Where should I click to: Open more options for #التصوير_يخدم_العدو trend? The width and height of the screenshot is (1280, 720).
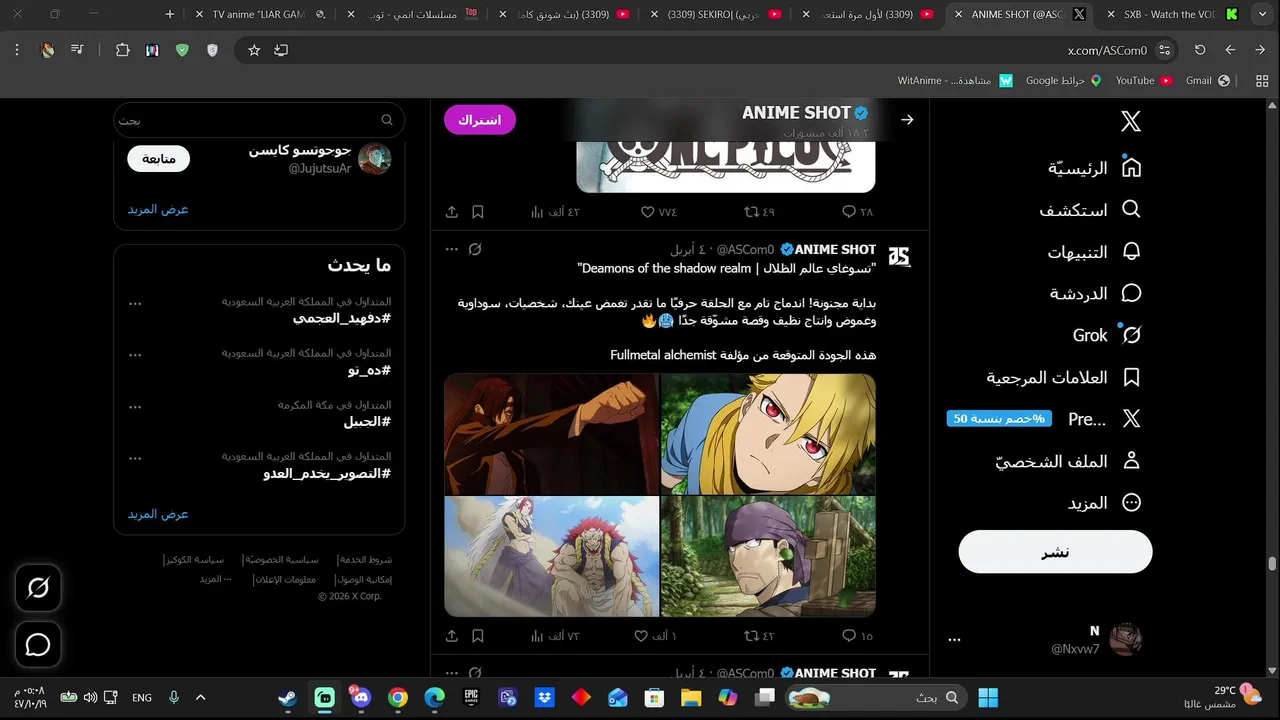135,459
